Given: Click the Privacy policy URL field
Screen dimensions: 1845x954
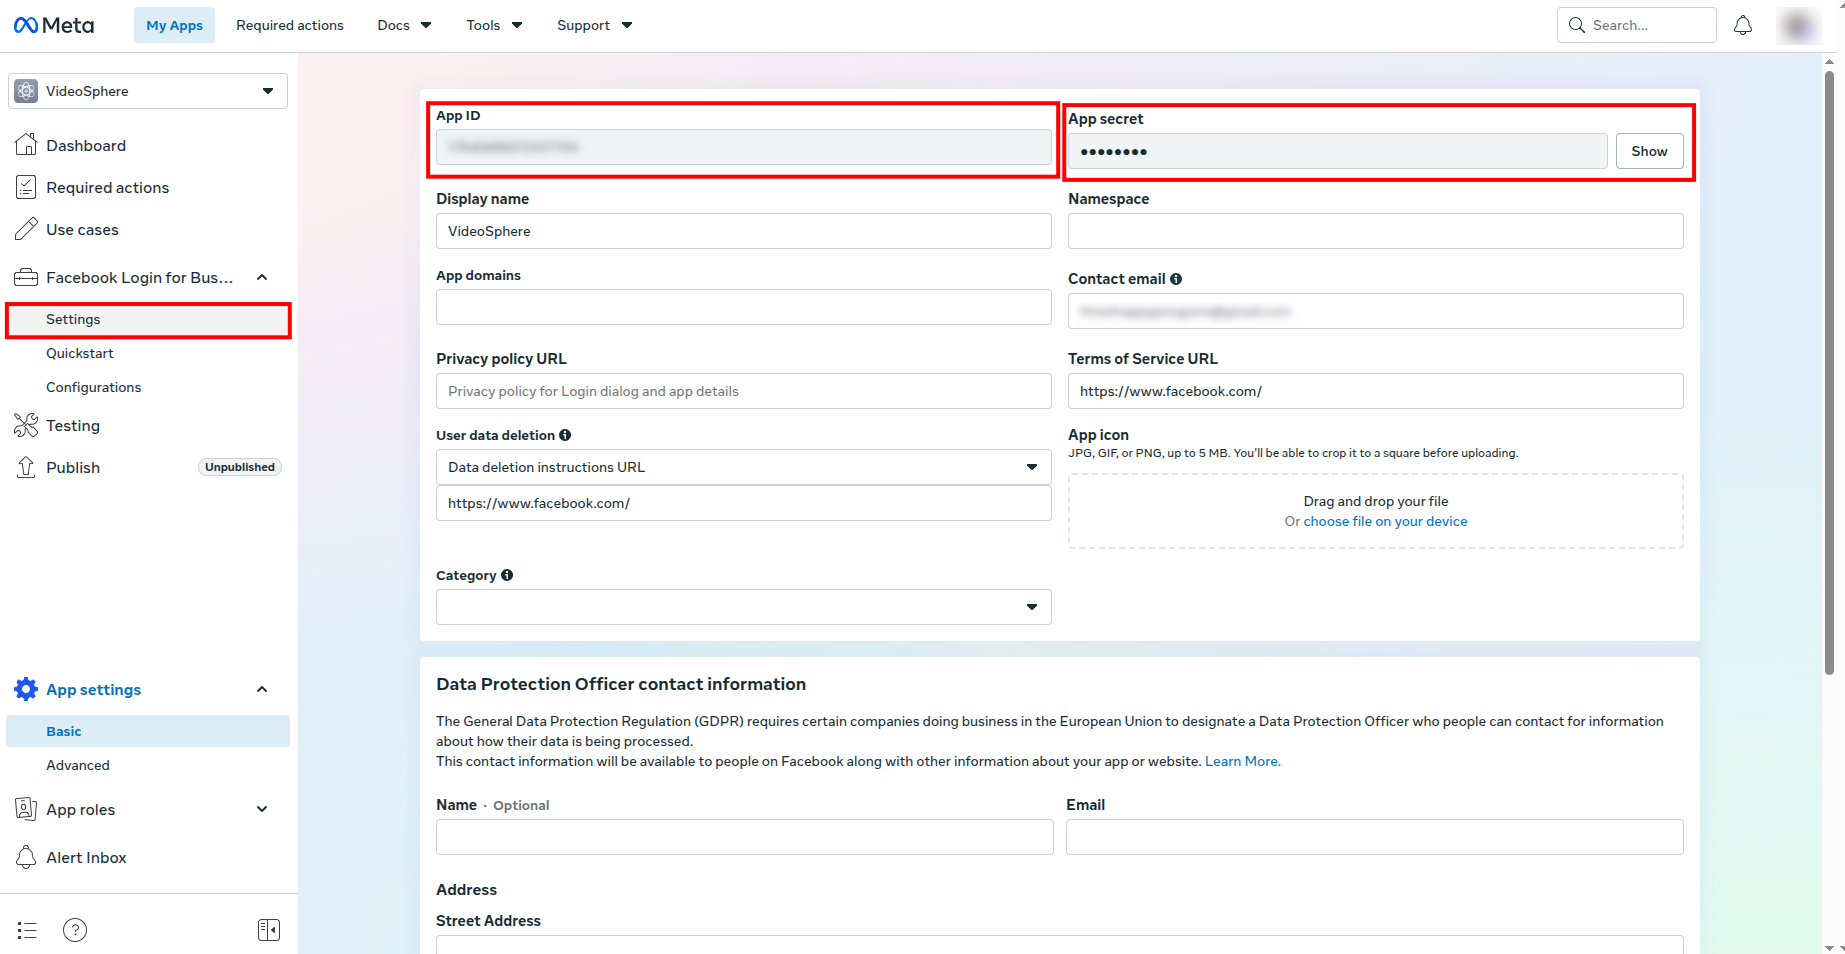Looking at the screenshot, I should 743,391.
